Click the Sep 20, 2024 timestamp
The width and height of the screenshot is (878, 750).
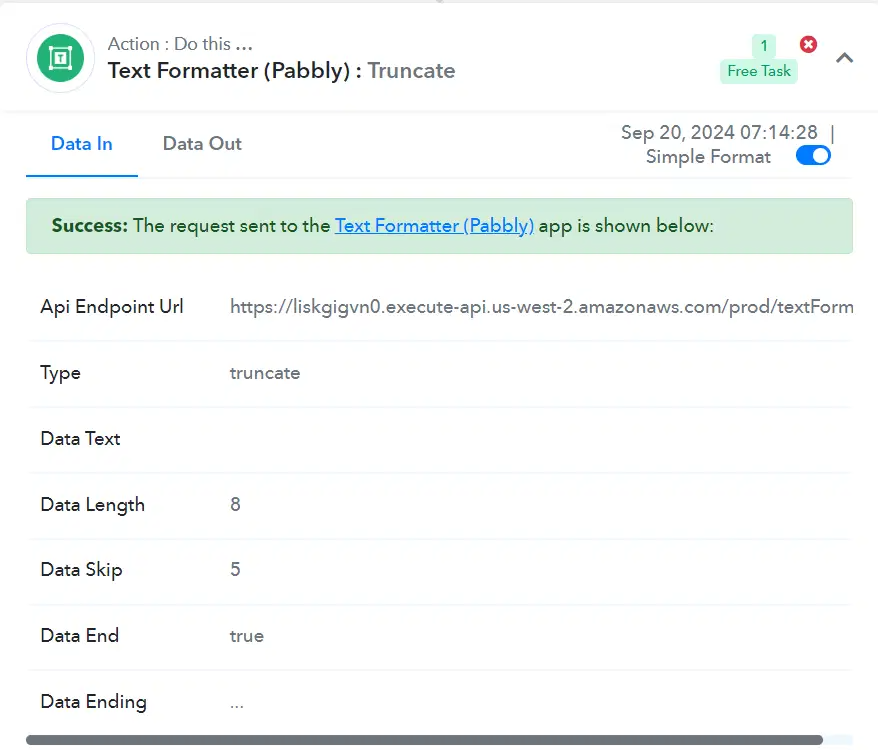click(x=719, y=133)
